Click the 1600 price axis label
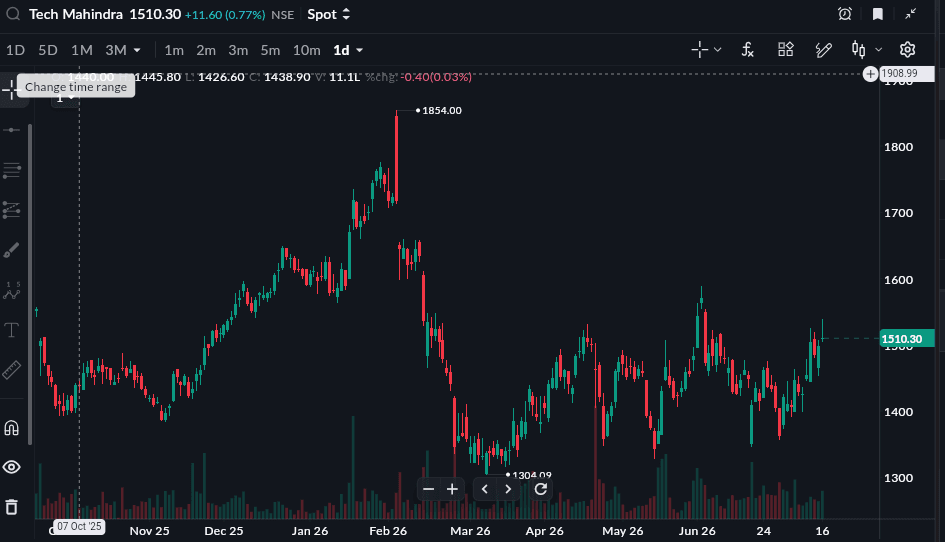This screenshot has width=945, height=542. (x=898, y=280)
